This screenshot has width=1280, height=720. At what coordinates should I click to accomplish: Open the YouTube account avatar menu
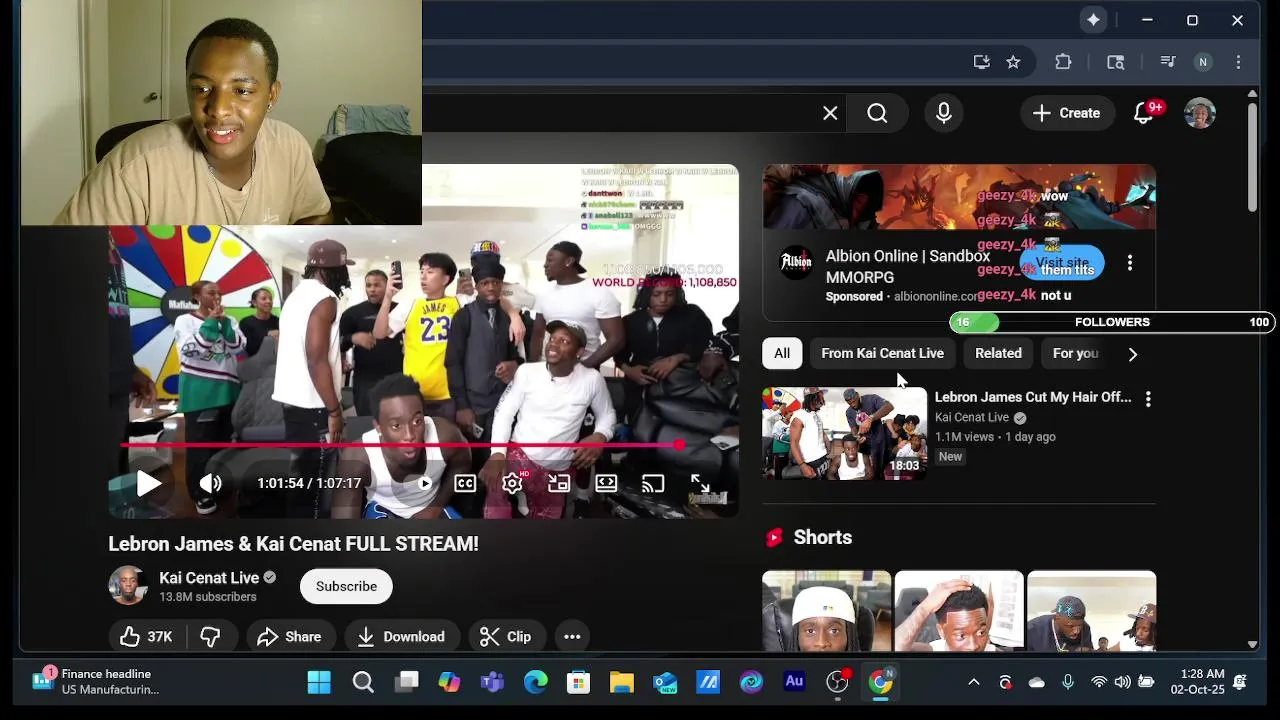(x=1200, y=113)
